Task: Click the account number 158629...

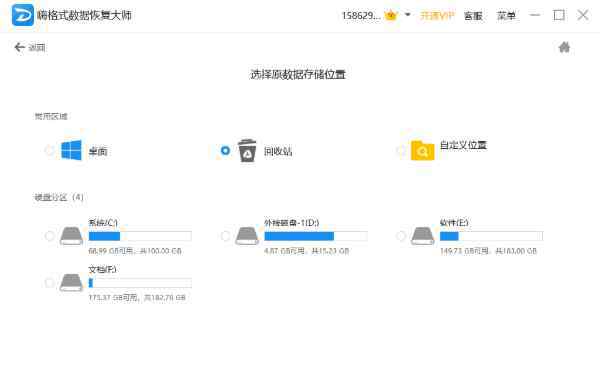Action: coord(361,16)
